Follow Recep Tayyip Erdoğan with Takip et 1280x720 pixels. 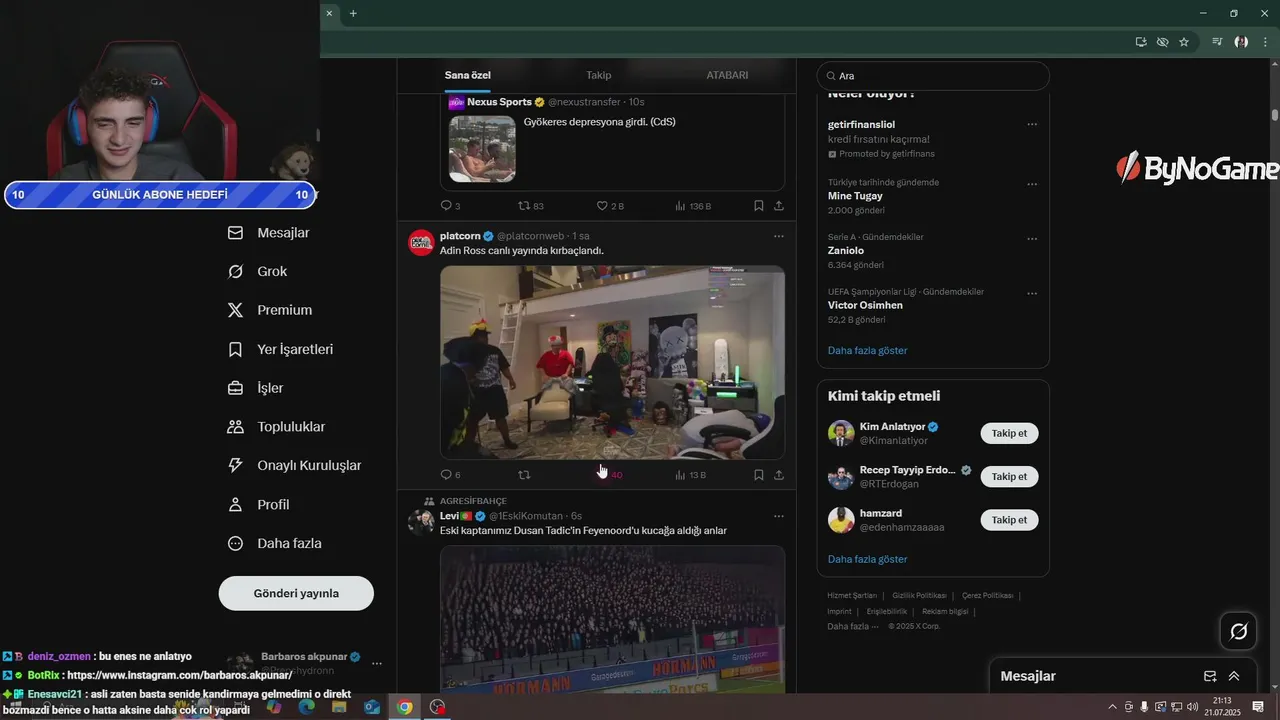(x=1009, y=477)
